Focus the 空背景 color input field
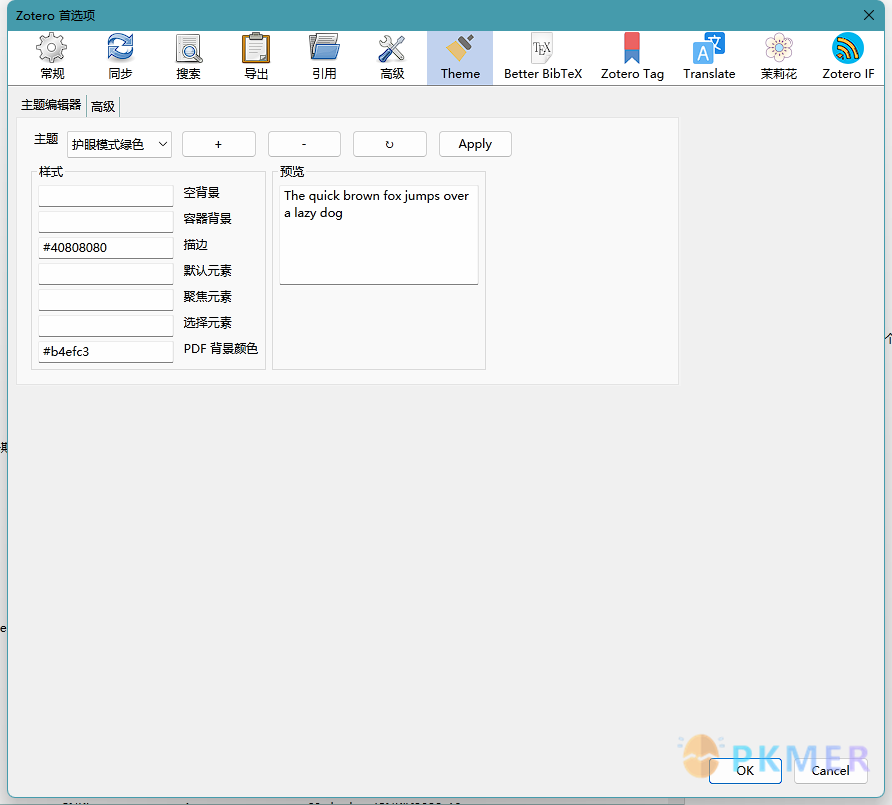This screenshot has width=892, height=805. click(106, 196)
